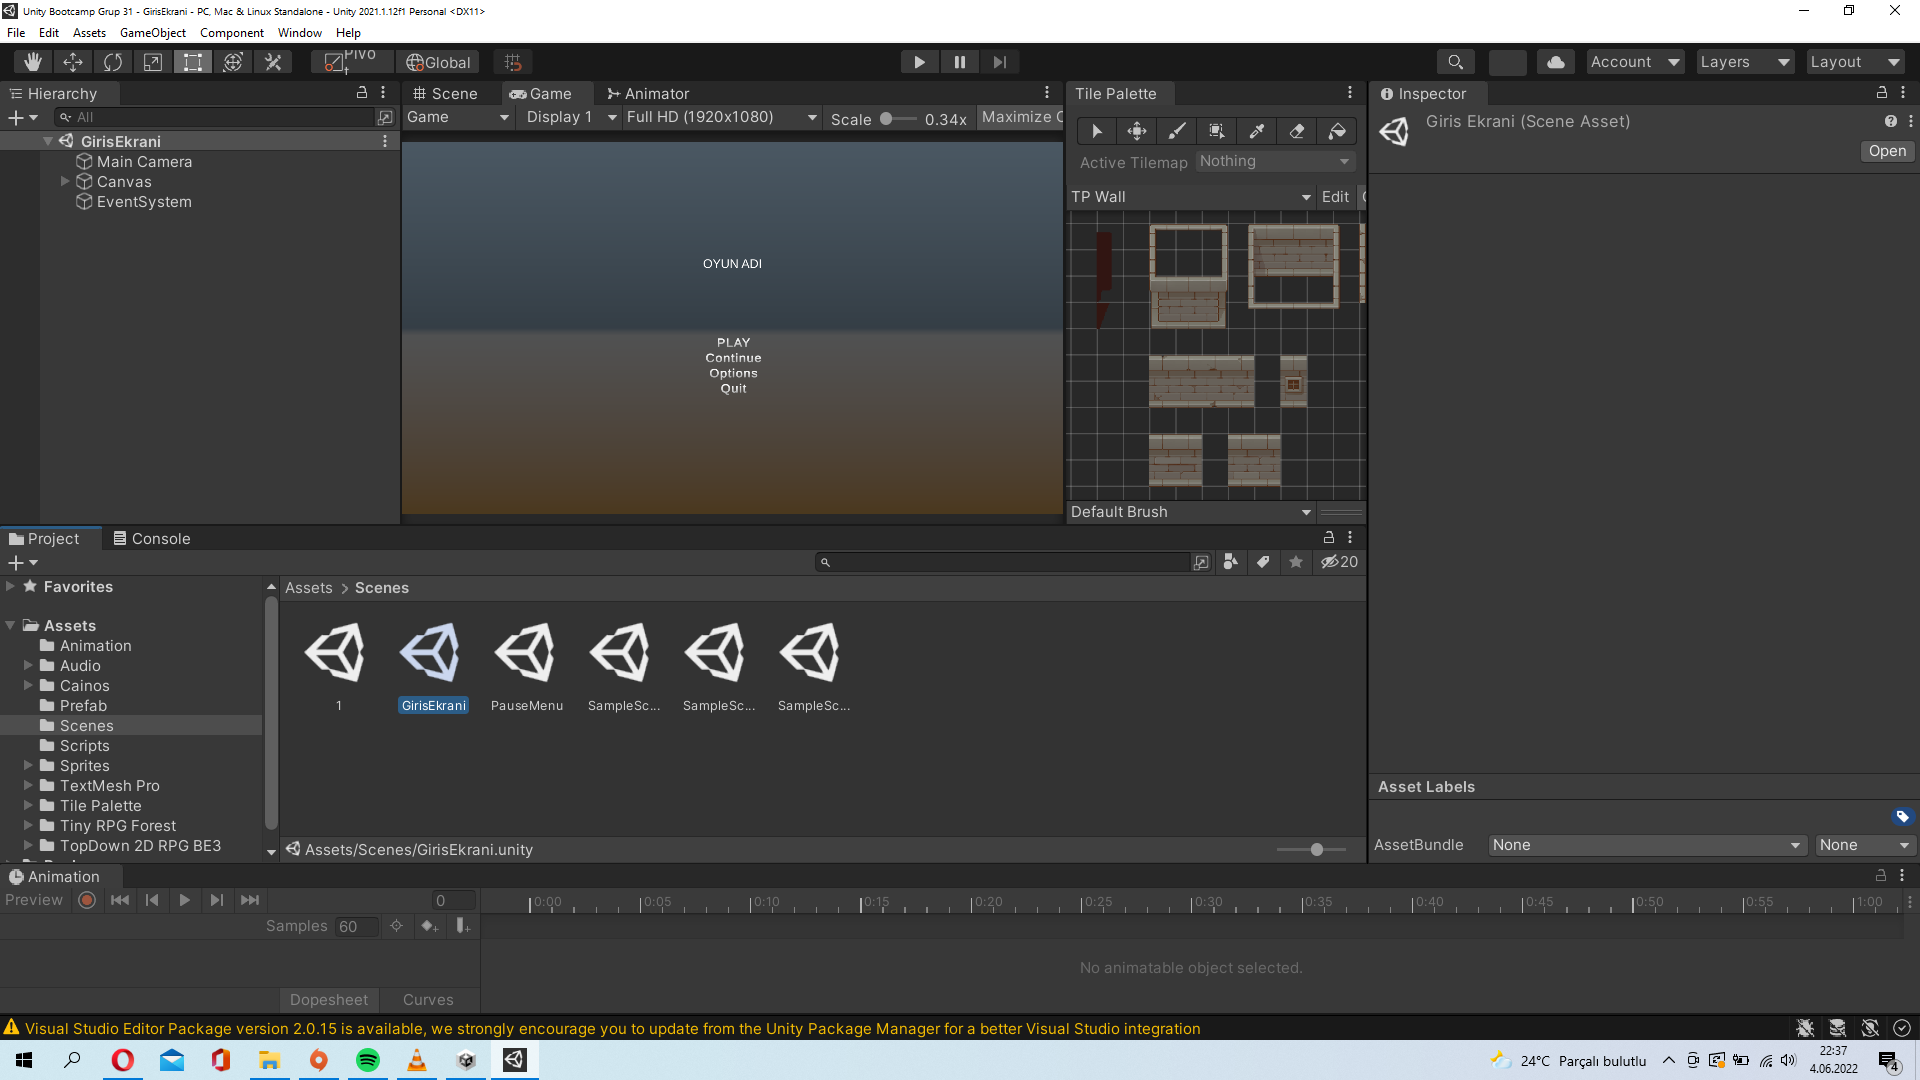Screen dimensions: 1920x1080
Task: Toggle the Pivot/Center handle mode
Action: (349, 61)
